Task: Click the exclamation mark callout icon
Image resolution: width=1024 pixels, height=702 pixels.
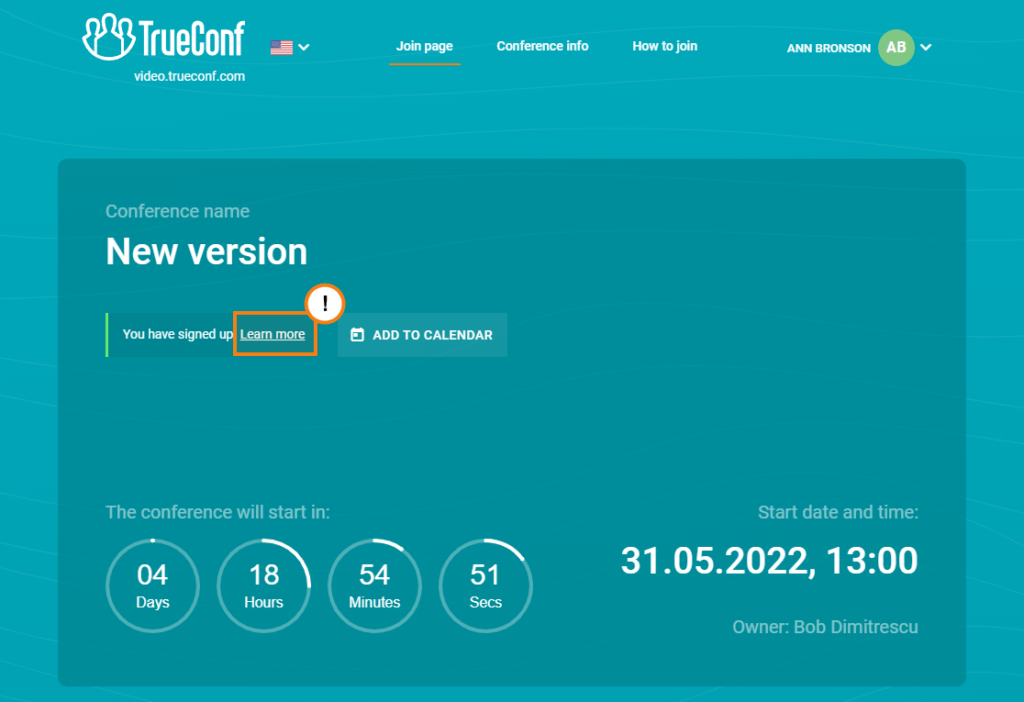Action: 325,304
